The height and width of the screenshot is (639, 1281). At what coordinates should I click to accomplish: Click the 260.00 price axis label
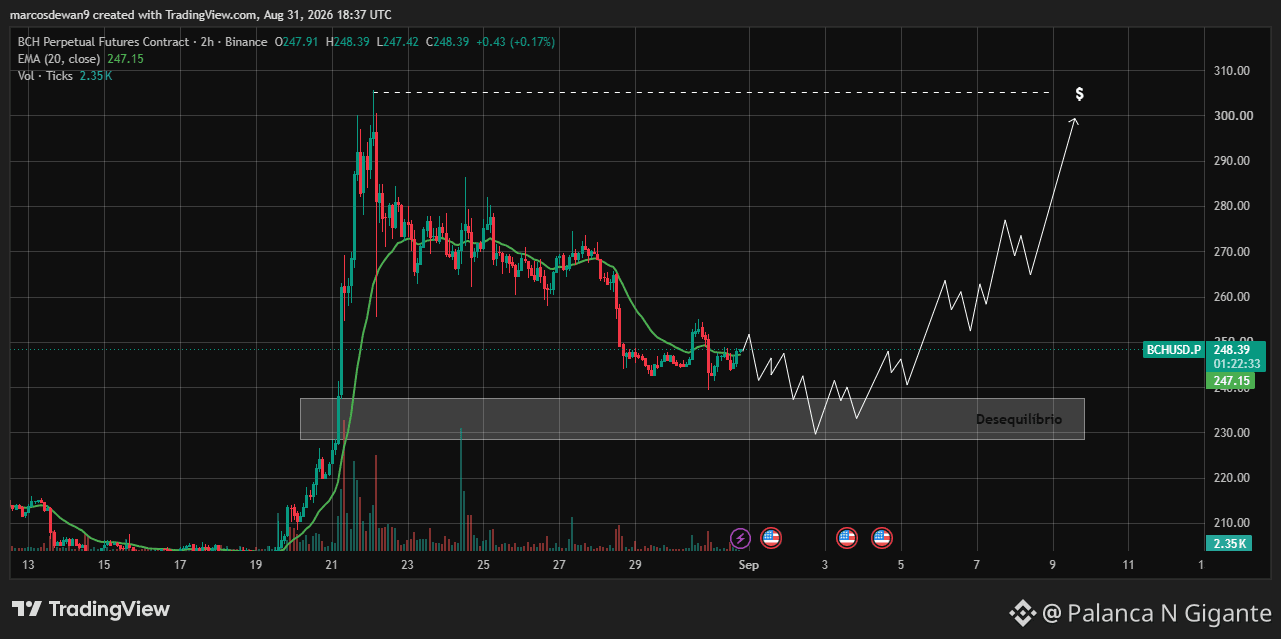1231,297
